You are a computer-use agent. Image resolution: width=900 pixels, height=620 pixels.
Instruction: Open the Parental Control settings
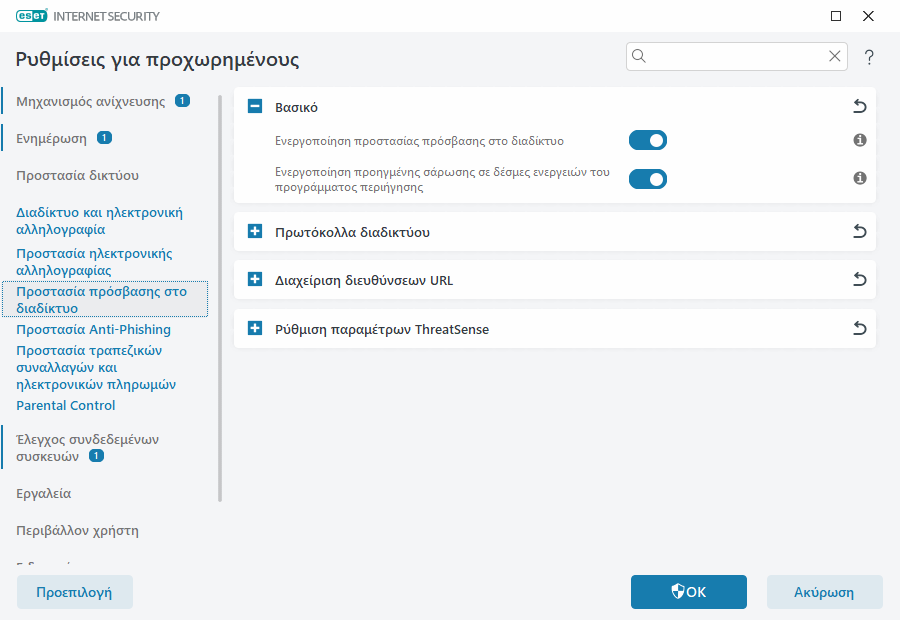(x=65, y=405)
